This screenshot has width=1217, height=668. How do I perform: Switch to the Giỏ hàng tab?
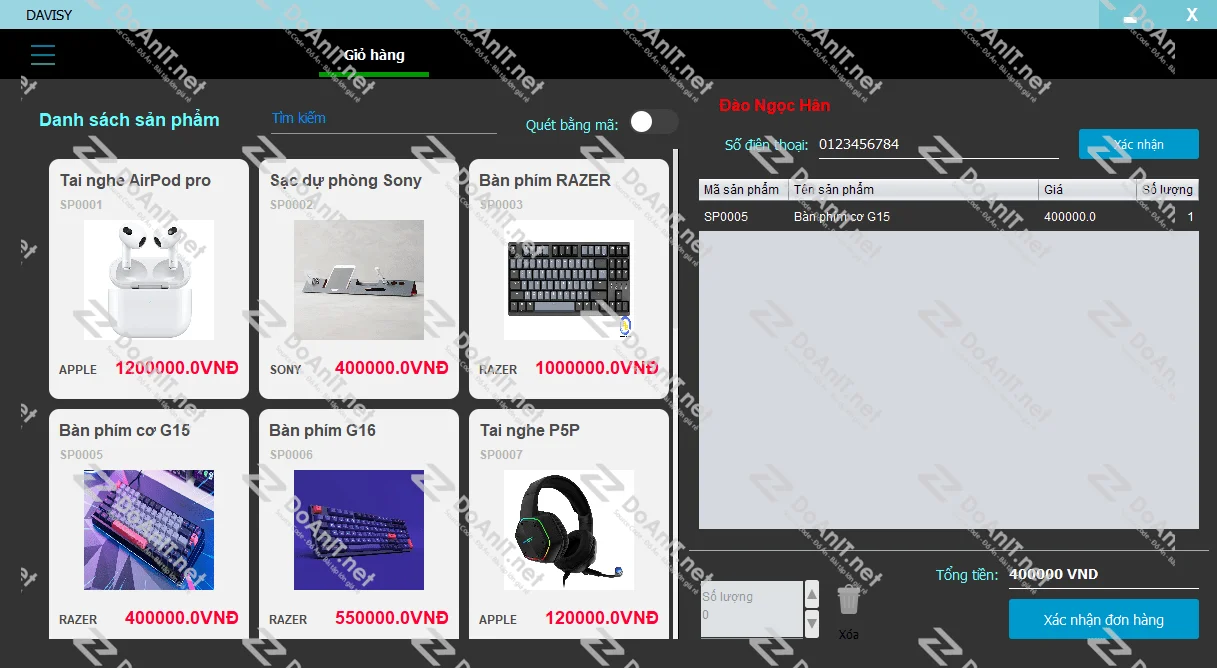[374, 55]
